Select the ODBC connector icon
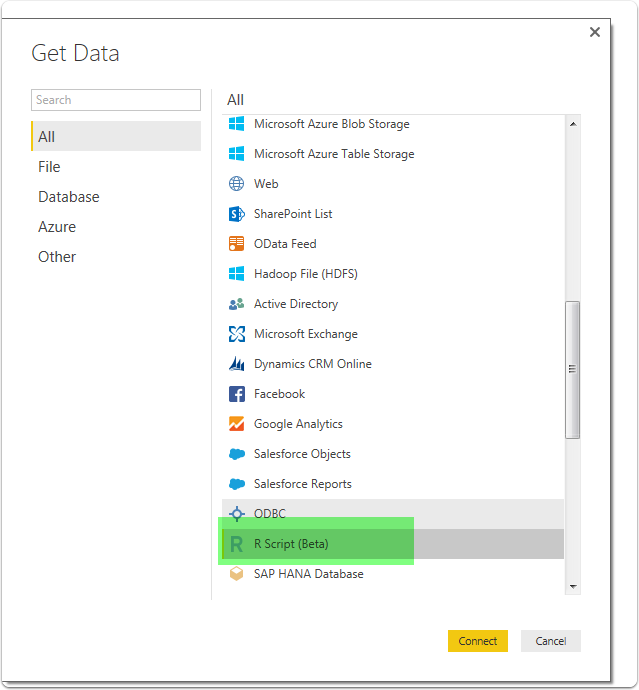Screen dimensions: 639x690 point(237,514)
